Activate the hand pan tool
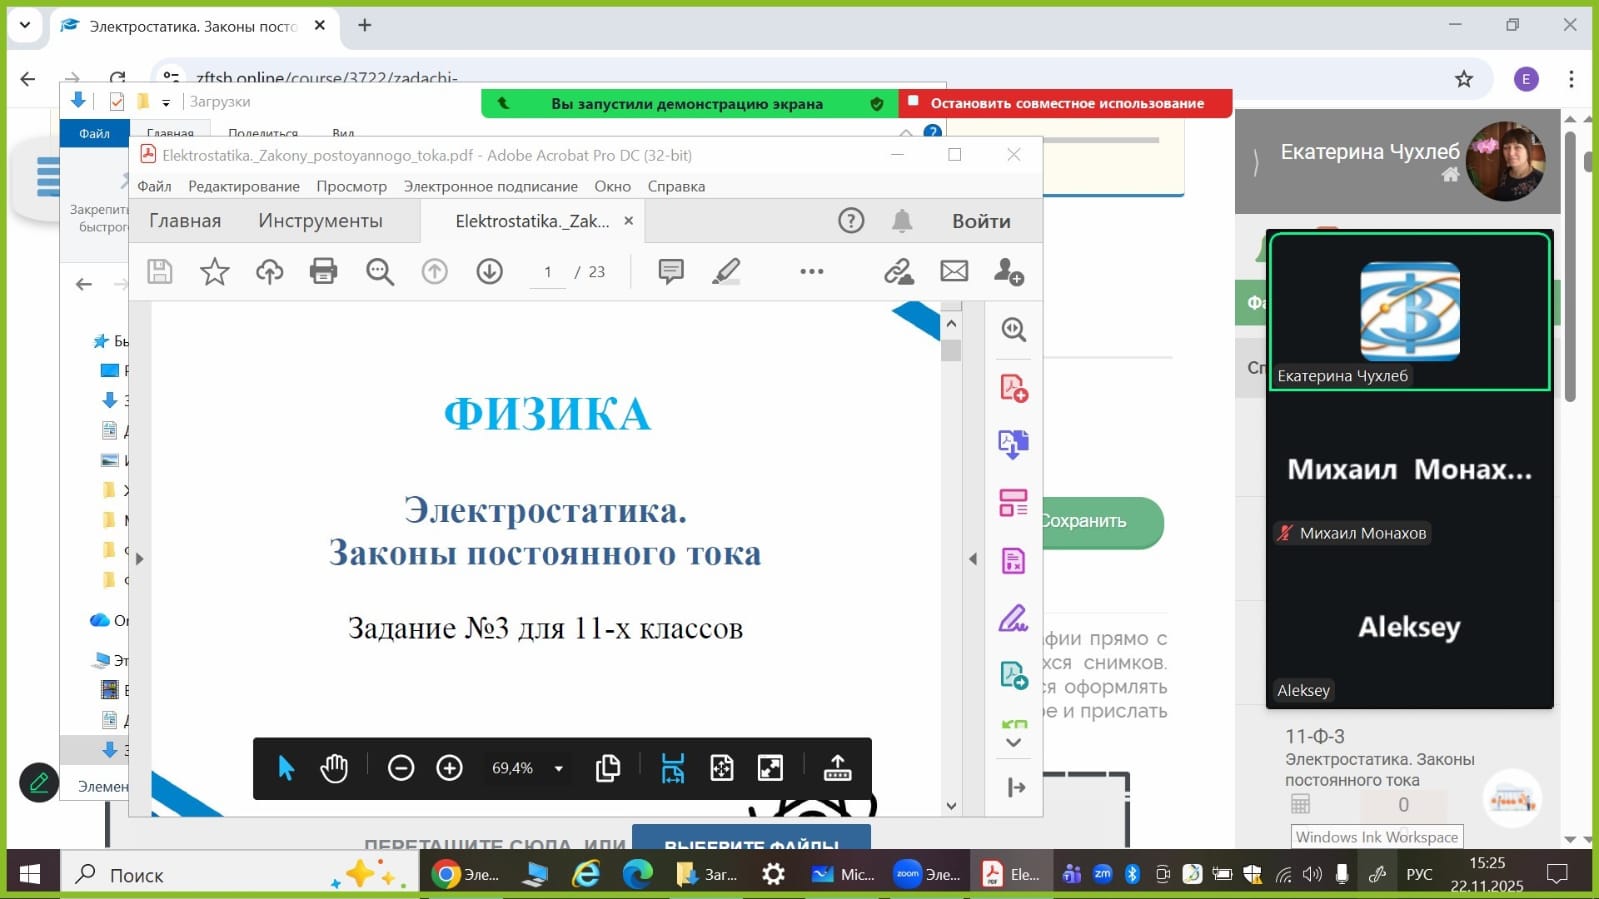This screenshot has height=899, width=1599. coord(334,768)
